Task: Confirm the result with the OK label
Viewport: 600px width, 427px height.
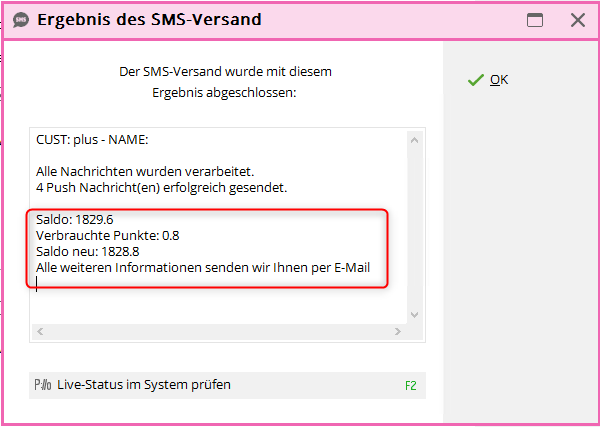Action: 499,80
